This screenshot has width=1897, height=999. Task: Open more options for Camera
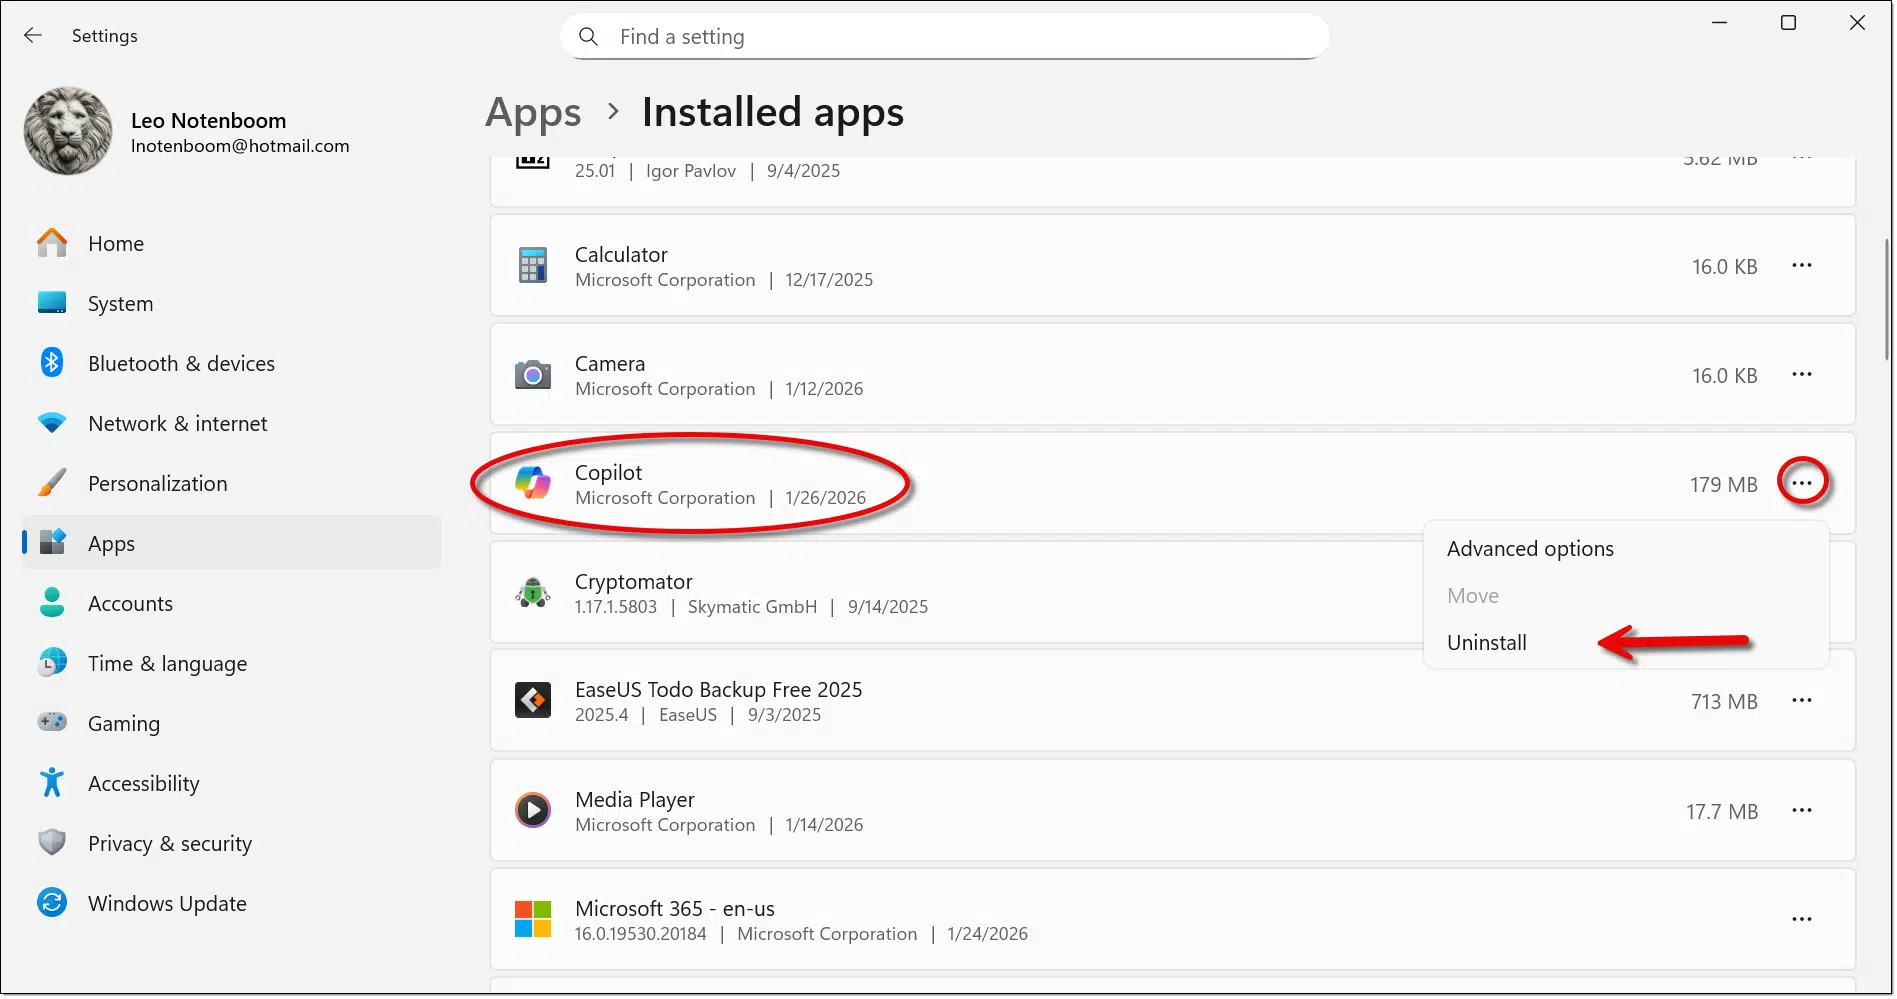point(1801,375)
